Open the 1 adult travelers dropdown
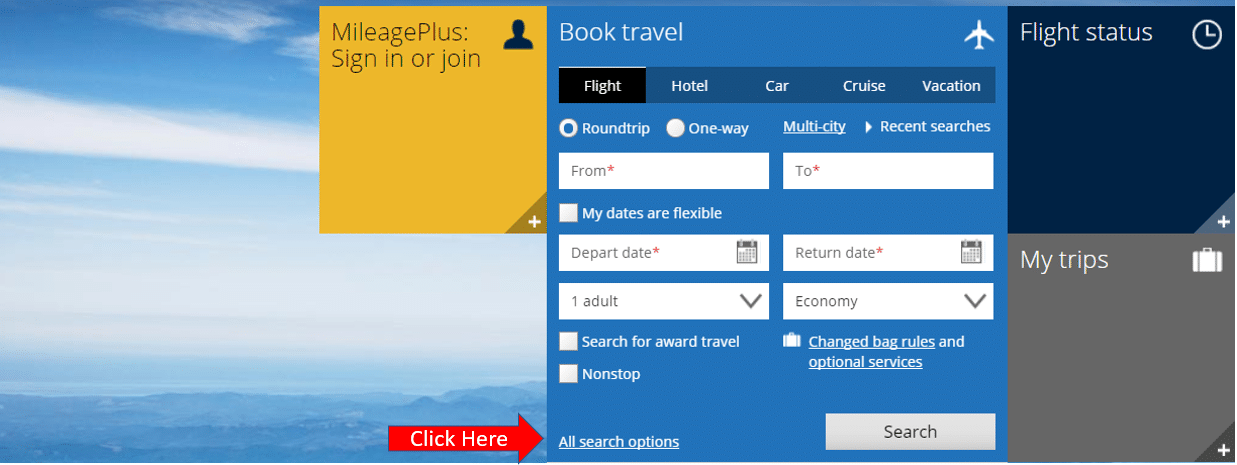 tap(664, 301)
